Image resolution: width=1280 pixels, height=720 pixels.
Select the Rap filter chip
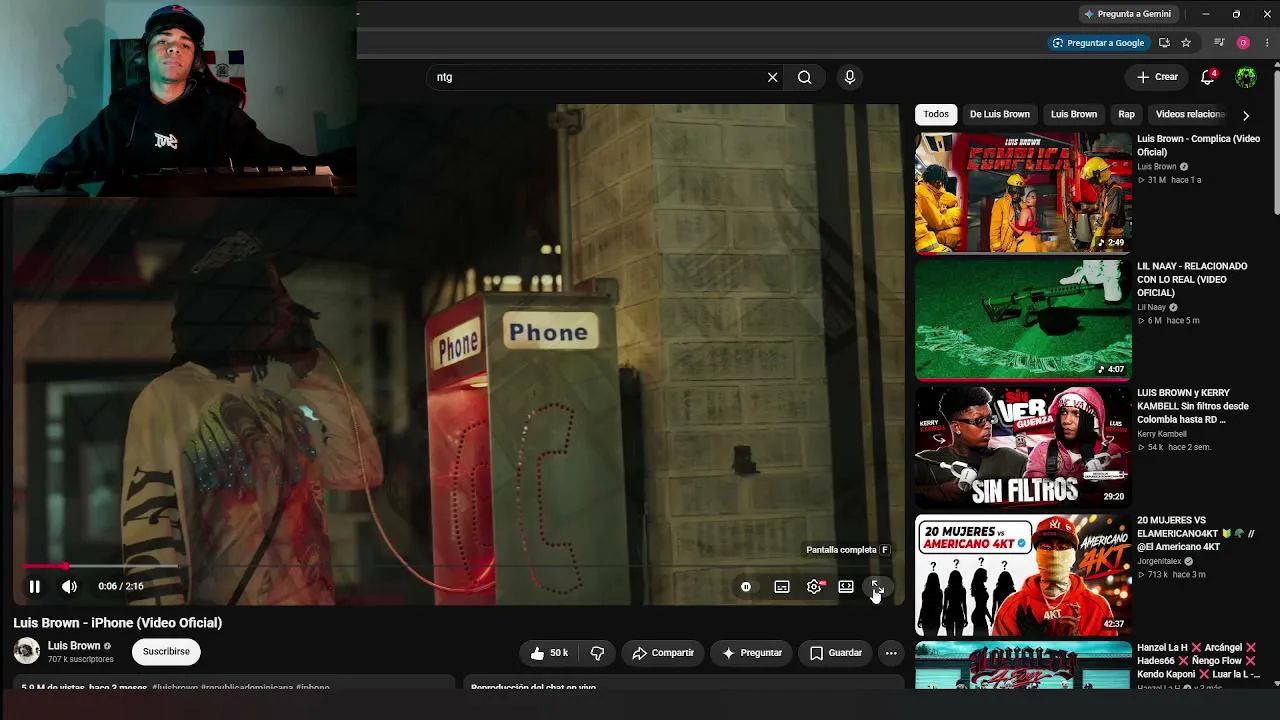tap(1127, 114)
